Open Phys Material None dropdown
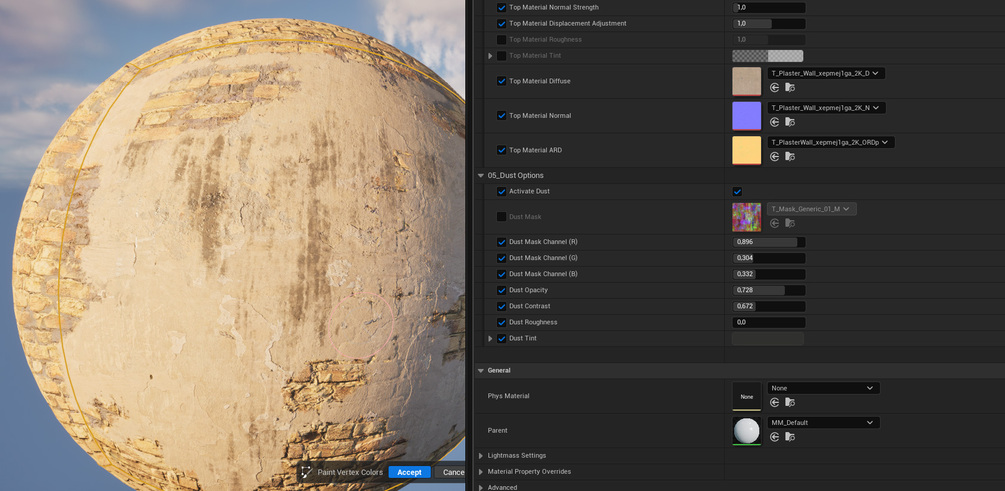 click(x=824, y=388)
